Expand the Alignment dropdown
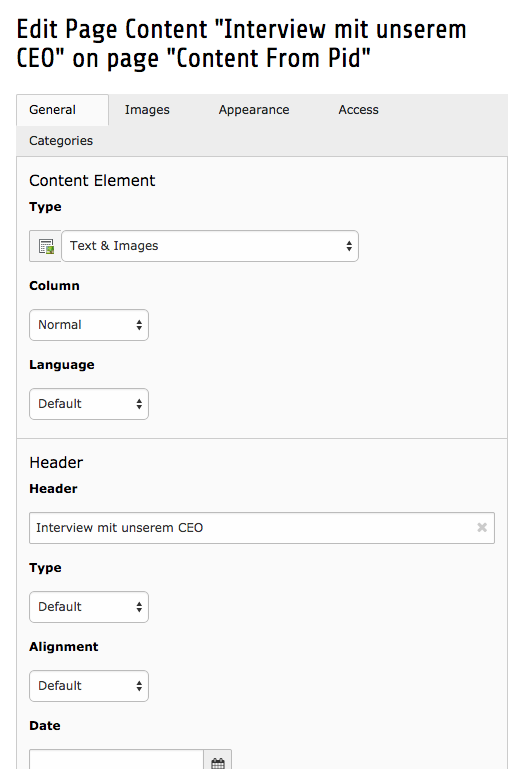 tap(89, 686)
